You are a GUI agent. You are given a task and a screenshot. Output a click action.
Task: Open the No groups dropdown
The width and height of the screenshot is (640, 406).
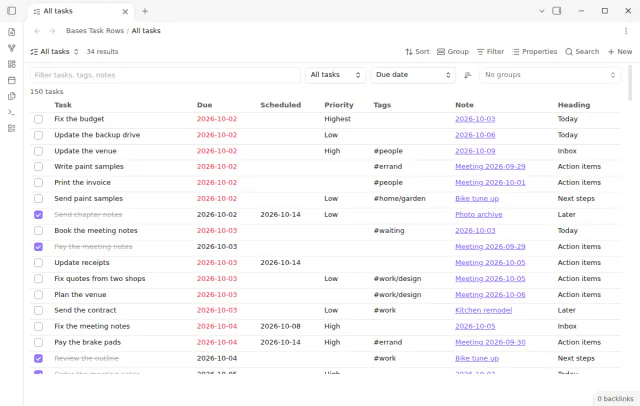pos(550,75)
